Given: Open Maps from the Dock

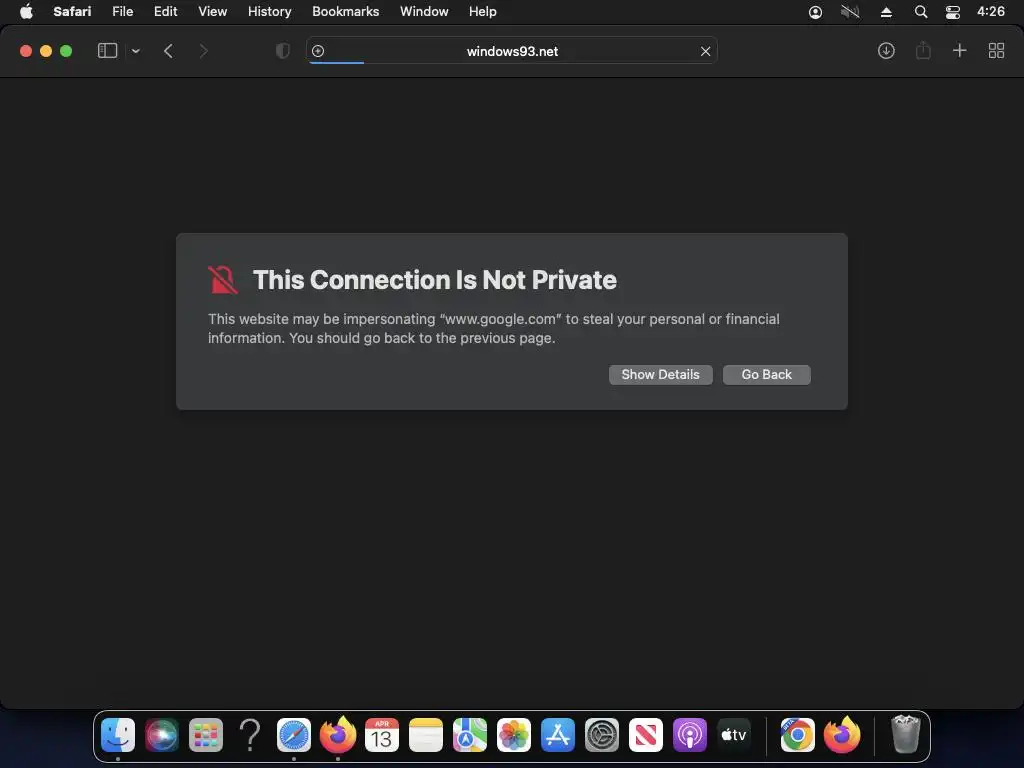Looking at the screenshot, I should pyautogui.click(x=470, y=735).
